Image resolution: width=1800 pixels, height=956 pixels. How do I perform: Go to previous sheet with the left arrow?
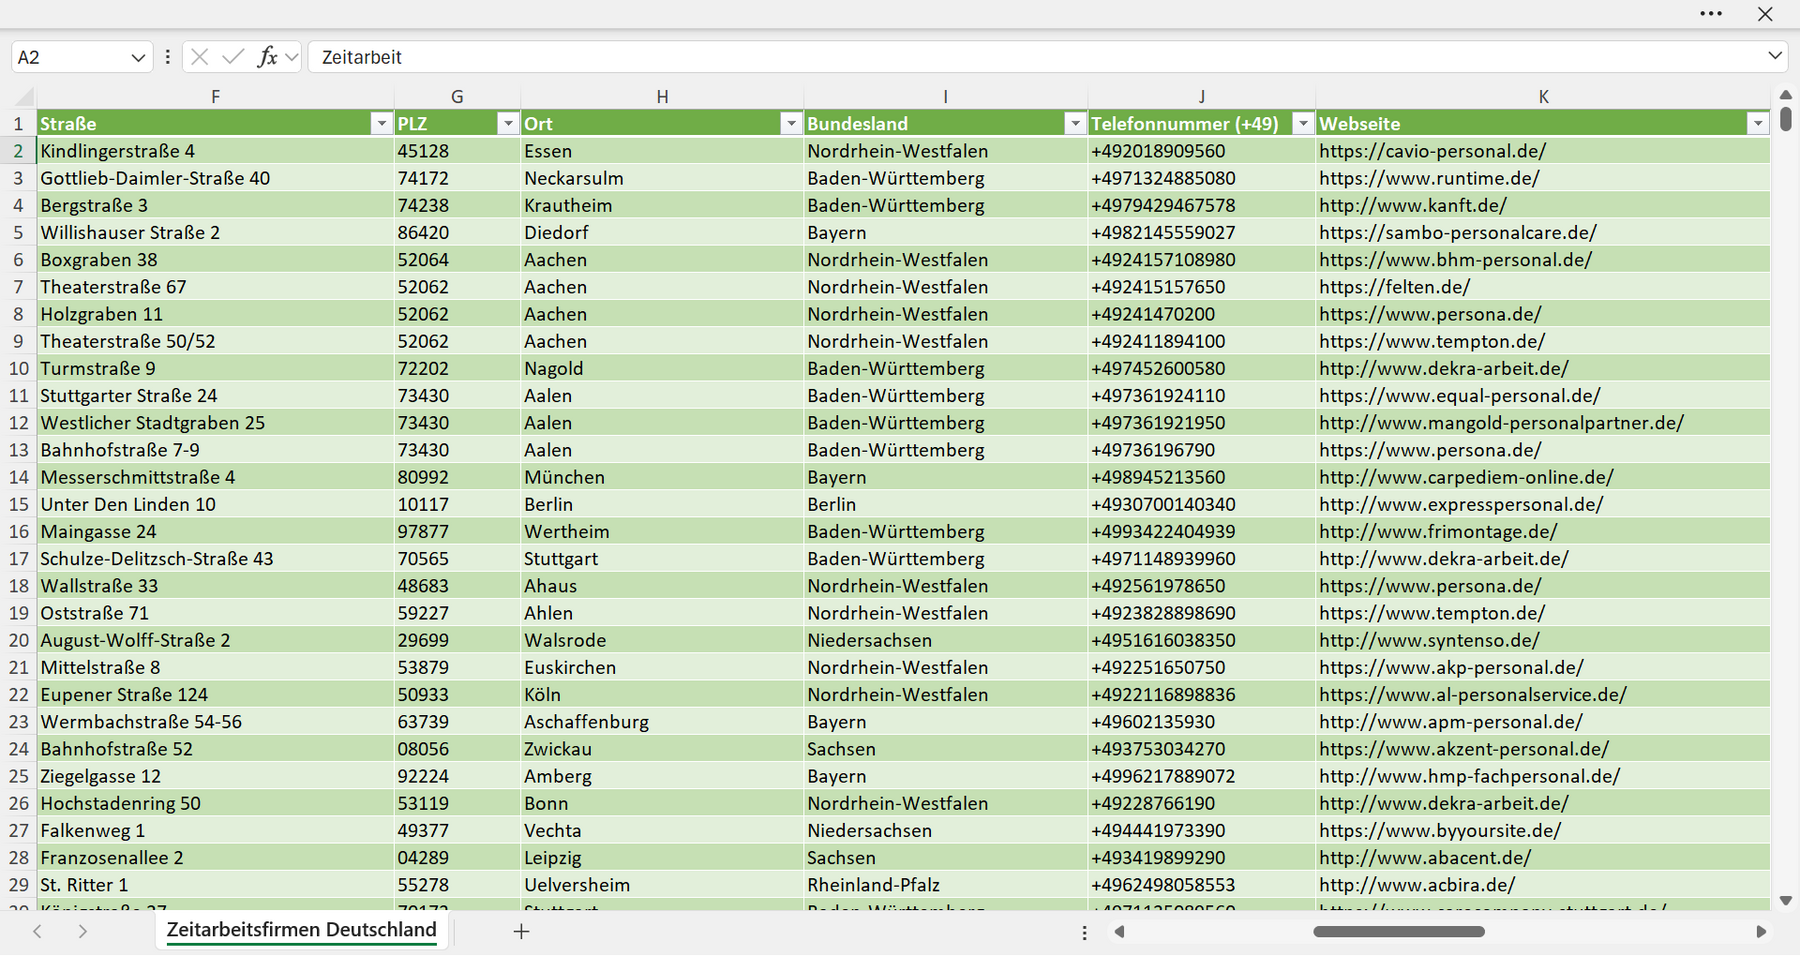coord(37,931)
